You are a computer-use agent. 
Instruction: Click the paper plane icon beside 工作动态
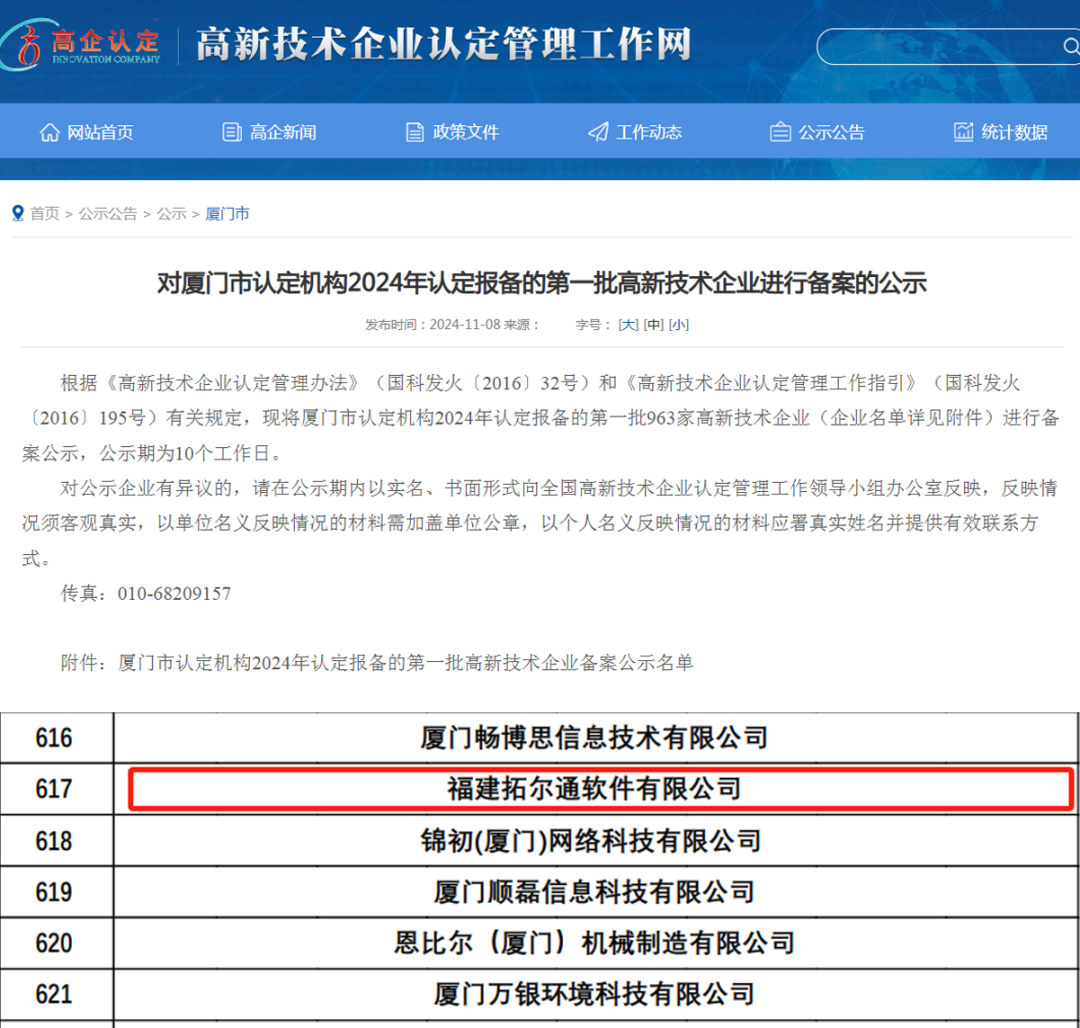[x=598, y=132]
